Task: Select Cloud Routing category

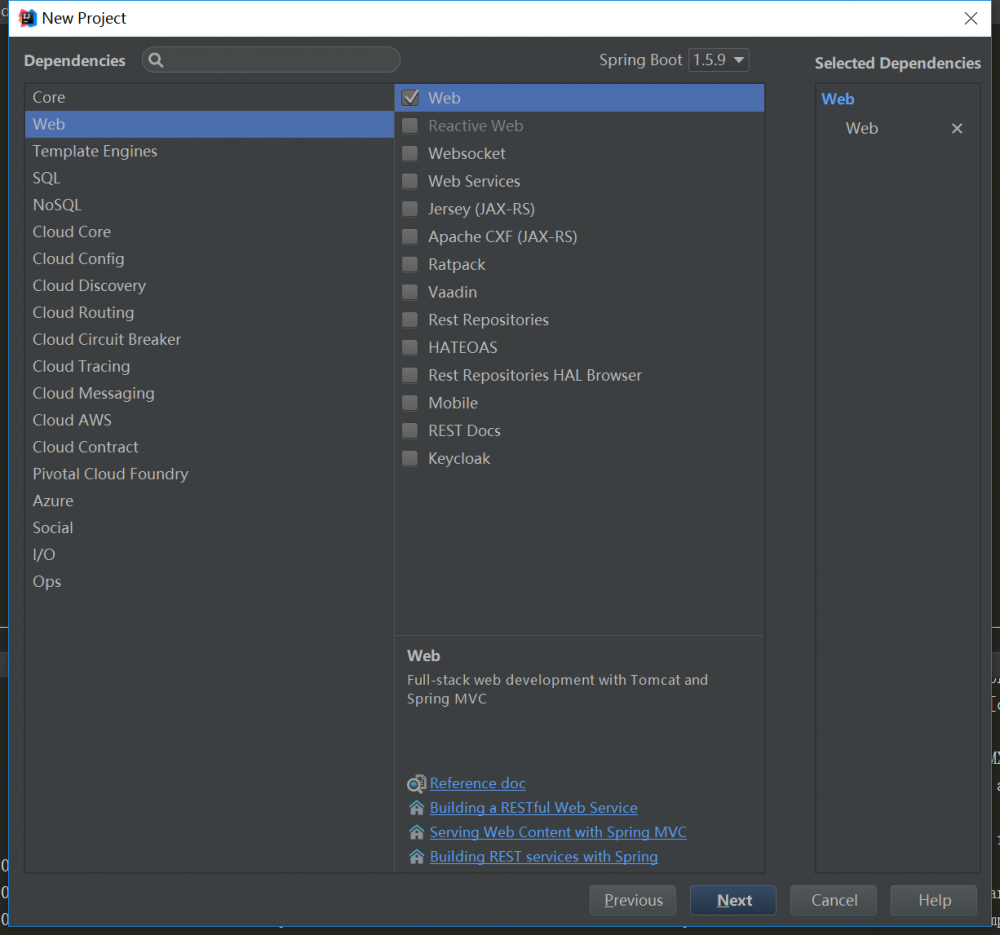Action: 209,313
